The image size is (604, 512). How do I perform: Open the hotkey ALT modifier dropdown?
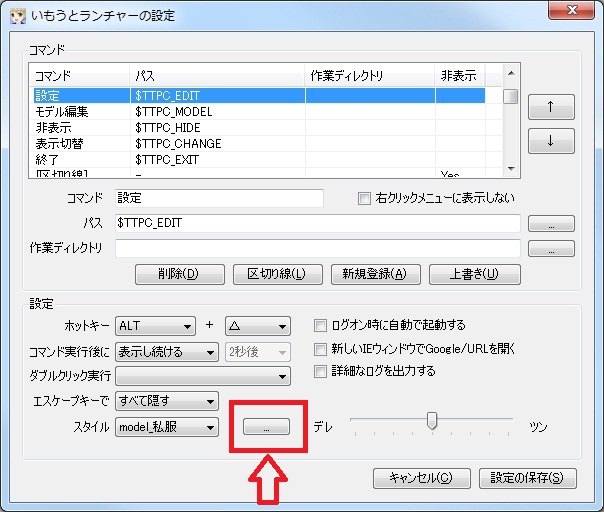[x=155, y=326]
